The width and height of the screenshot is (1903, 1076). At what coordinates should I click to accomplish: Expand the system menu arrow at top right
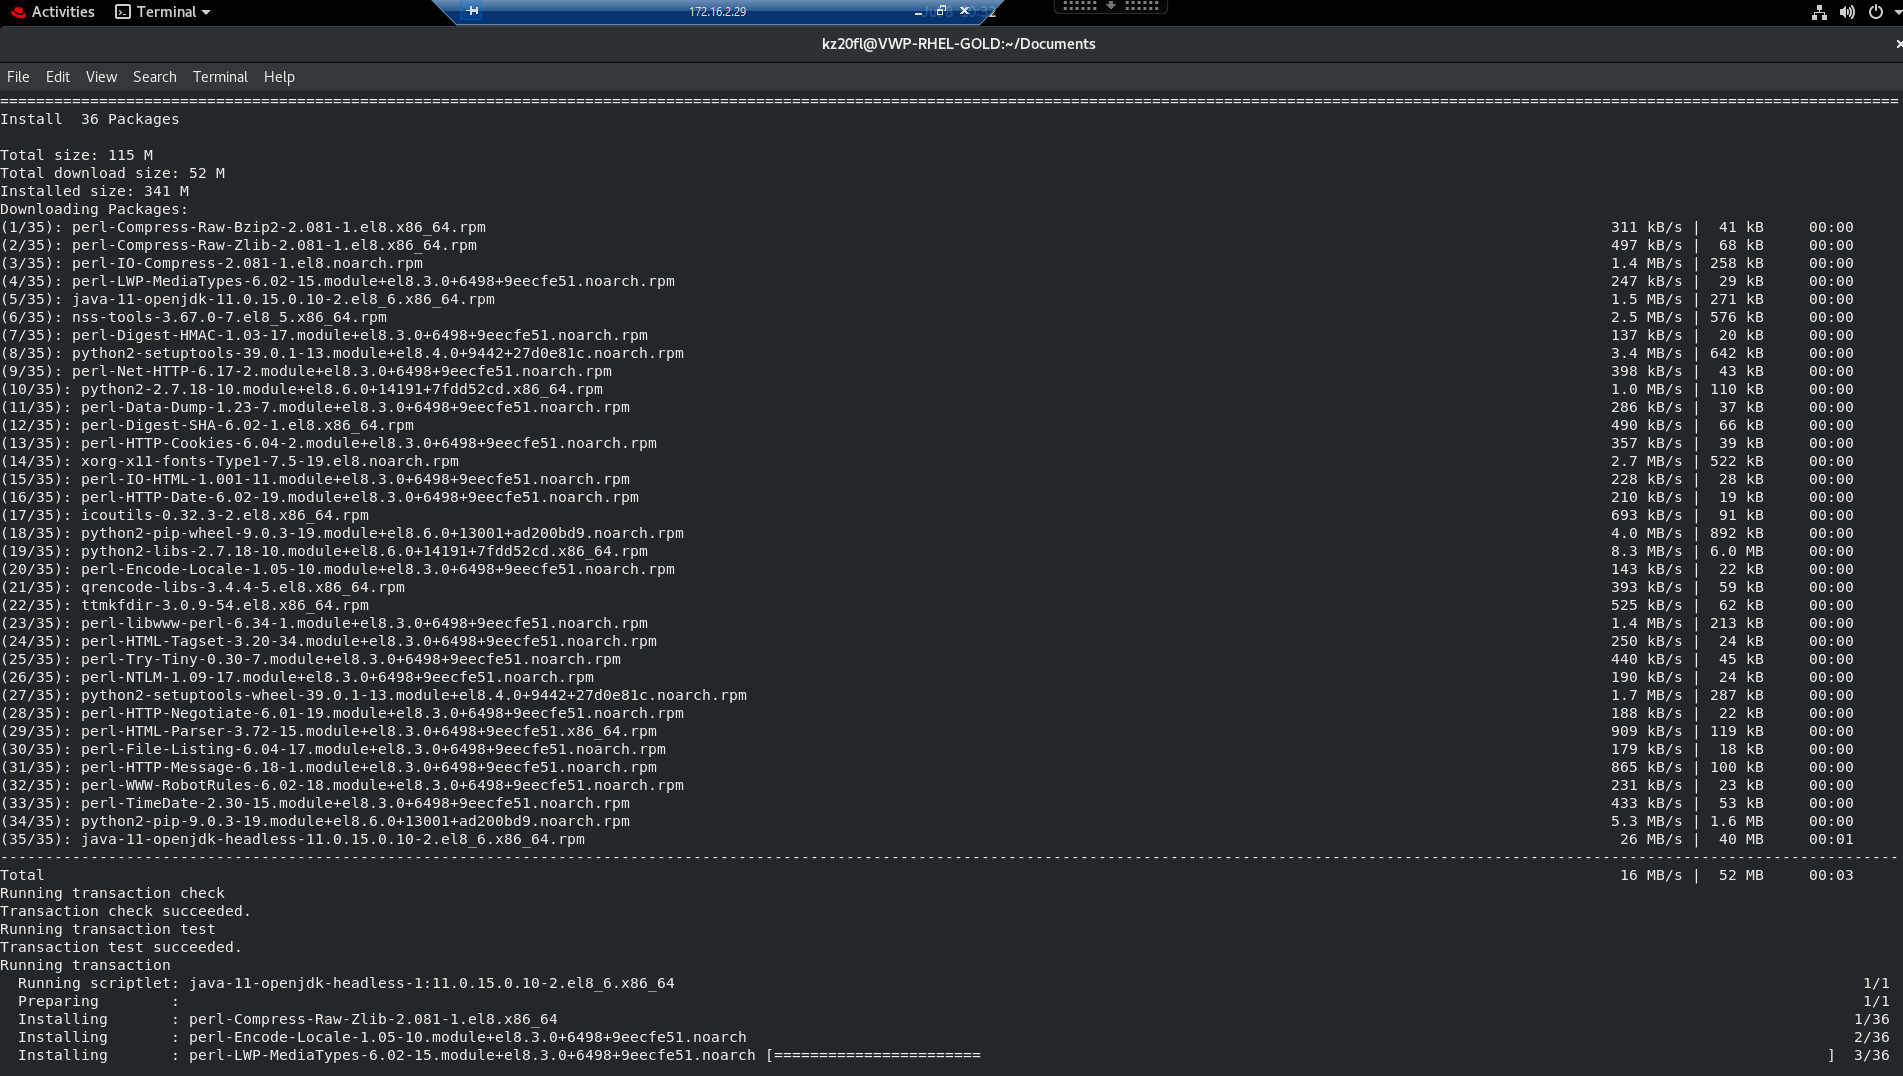coord(1897,12)
